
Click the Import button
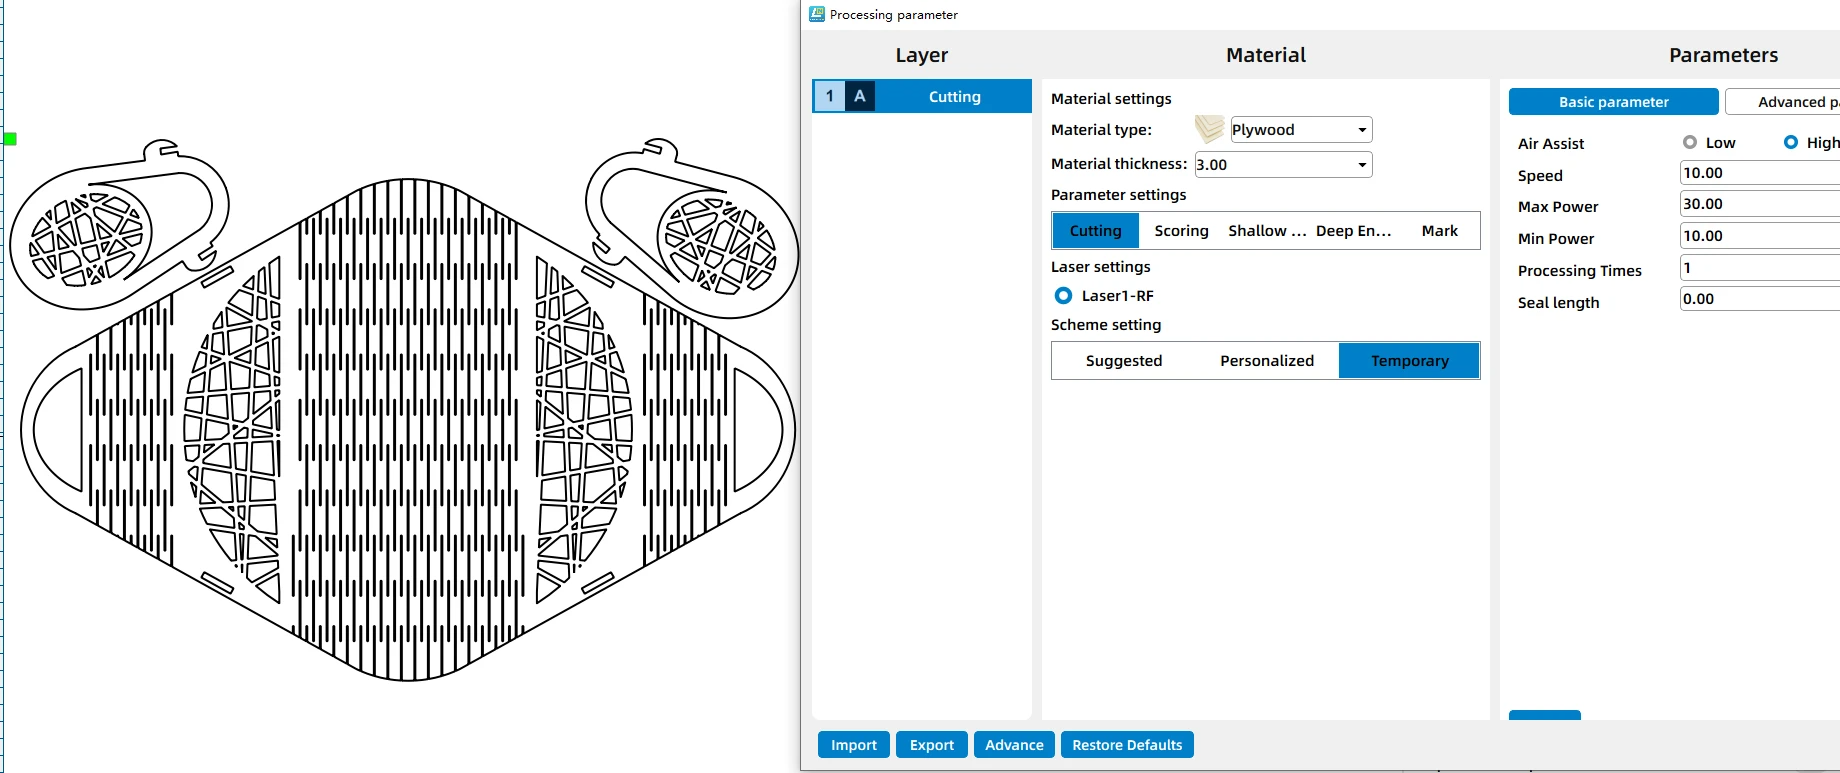(x=854, y=745)
